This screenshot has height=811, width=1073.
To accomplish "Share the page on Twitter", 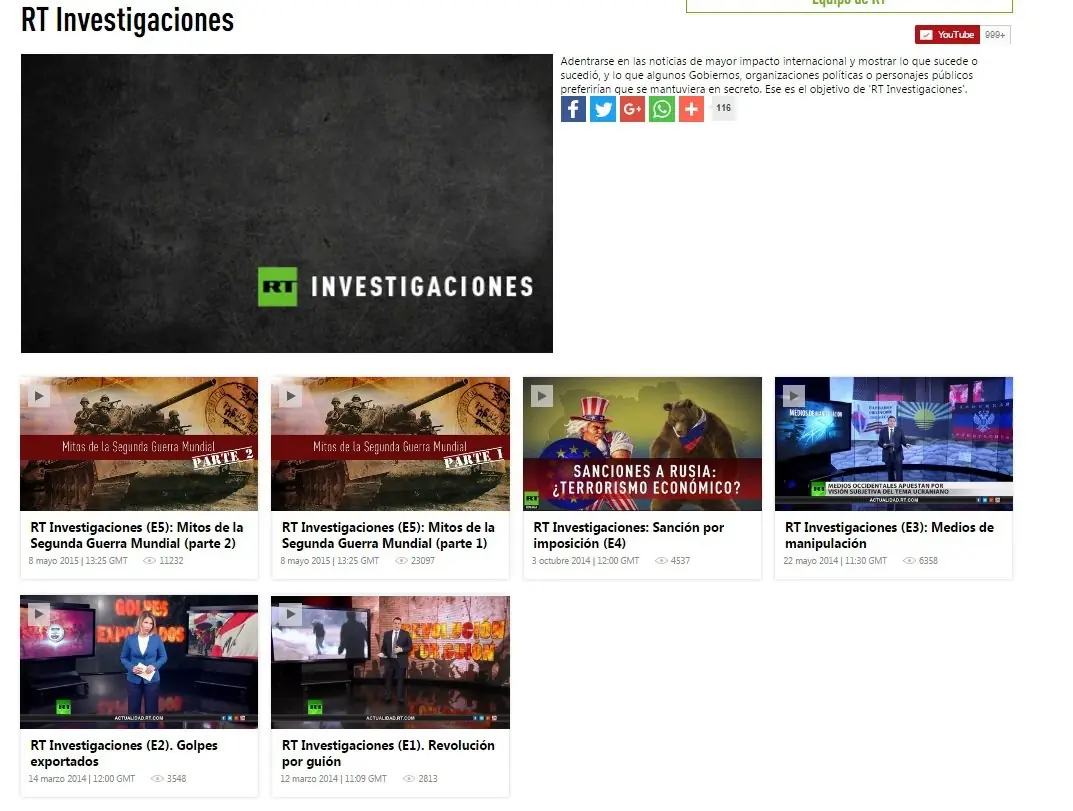I will 603,109.
